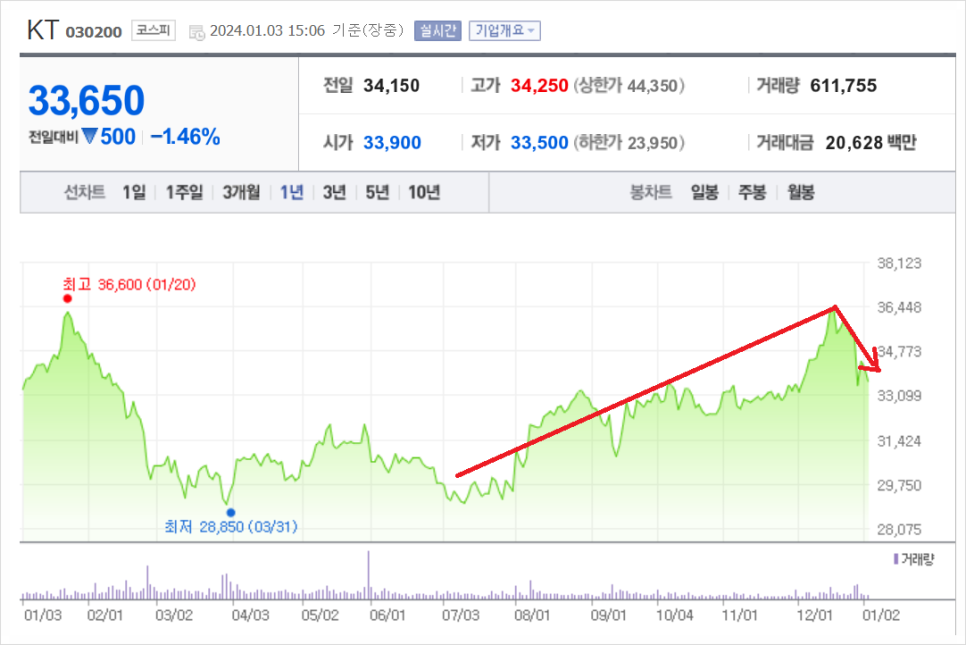Click the 38,123 price axis label

tap(899, 264)
